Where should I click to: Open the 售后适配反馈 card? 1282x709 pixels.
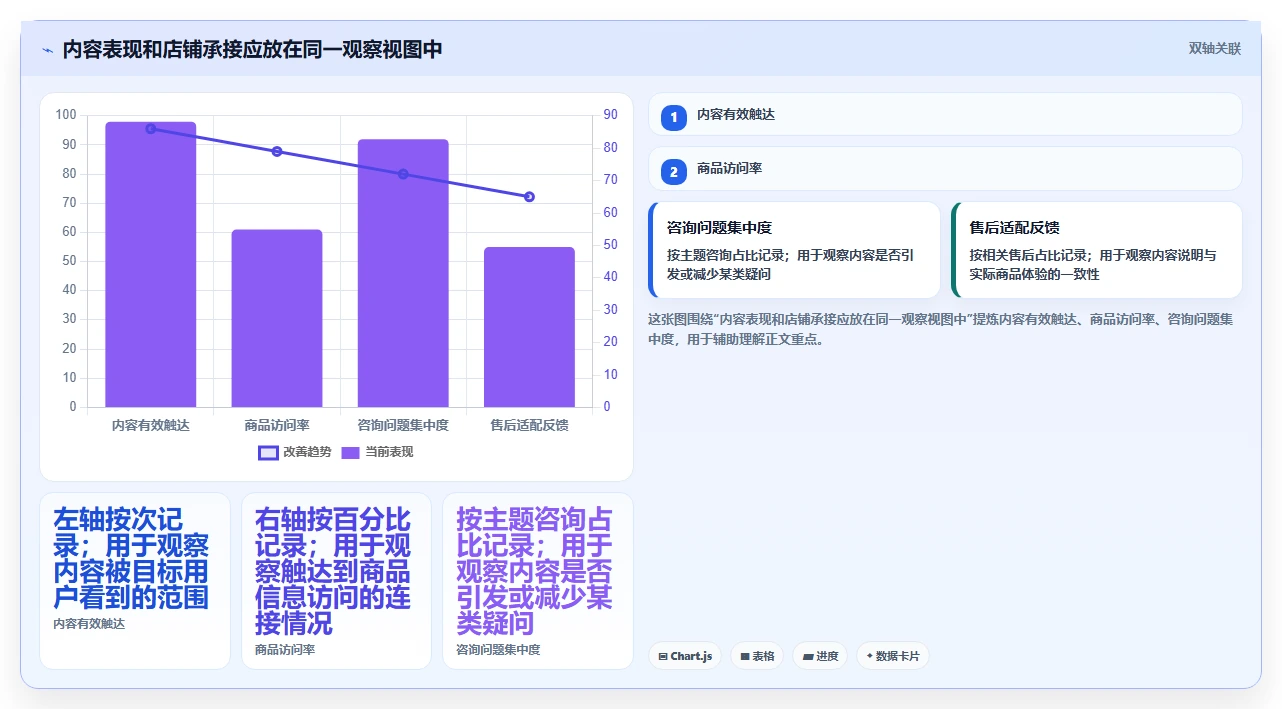pos(1096,250)
